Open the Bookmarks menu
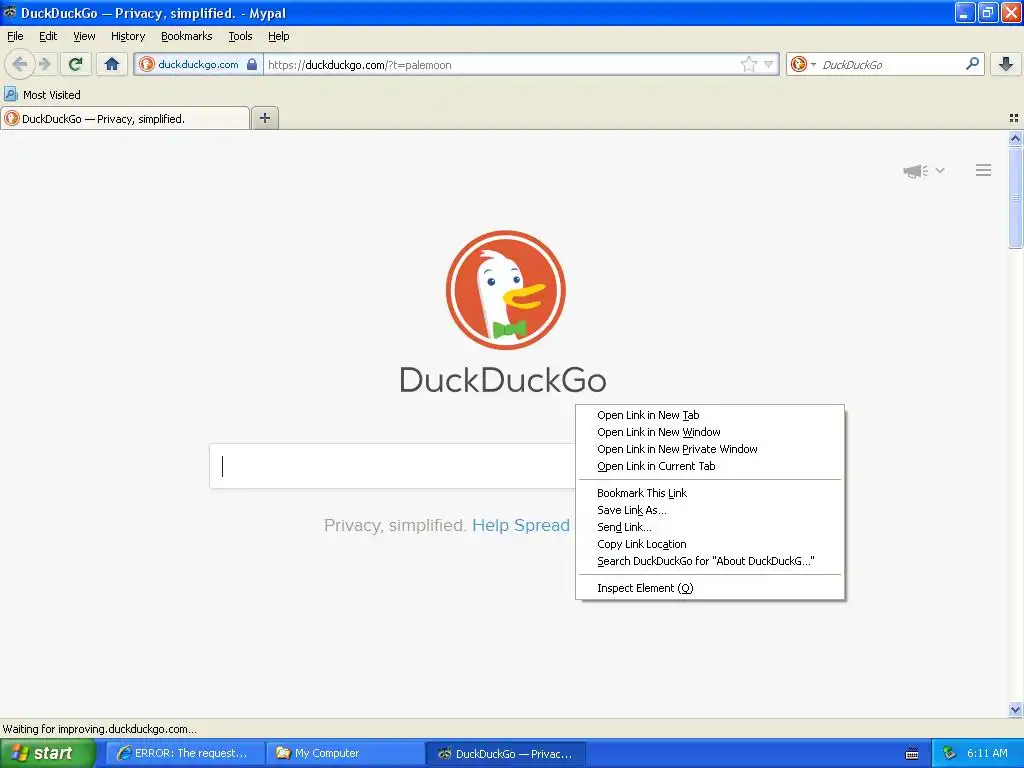Viewport: 1024px width, 768px height. click(x=187, y=36)
